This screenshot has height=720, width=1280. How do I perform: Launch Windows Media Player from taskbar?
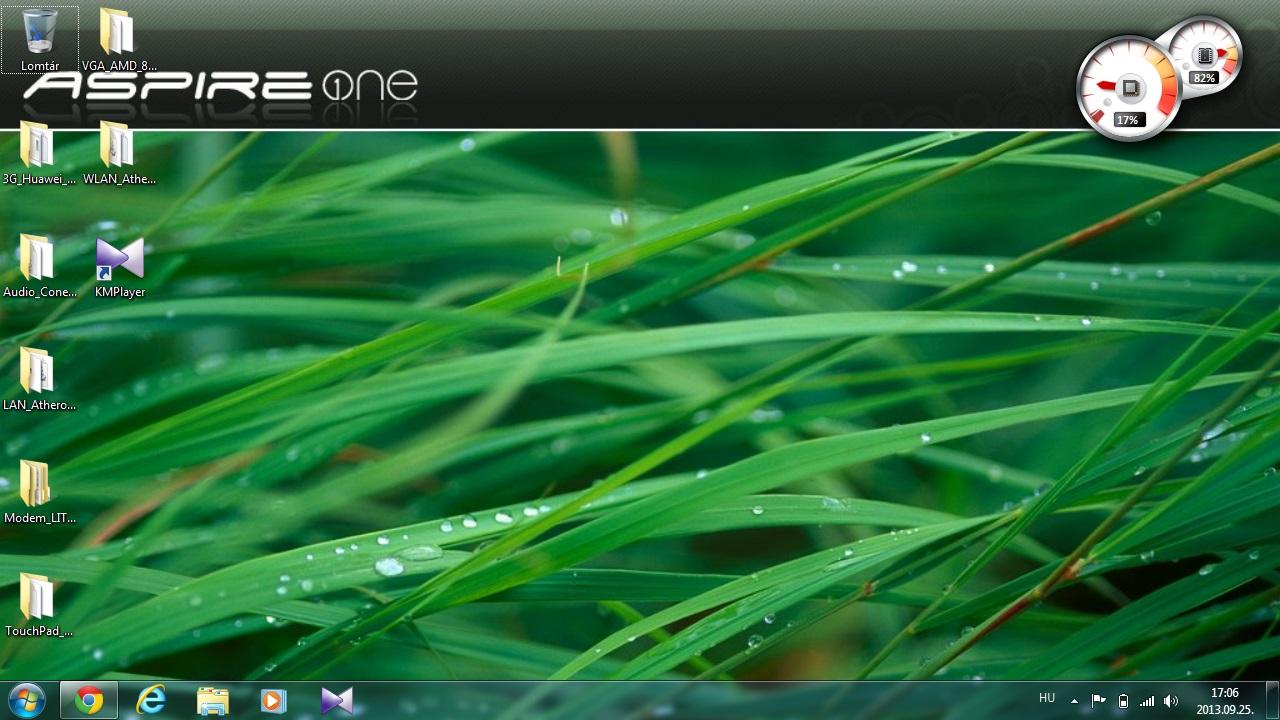(274, 701)
